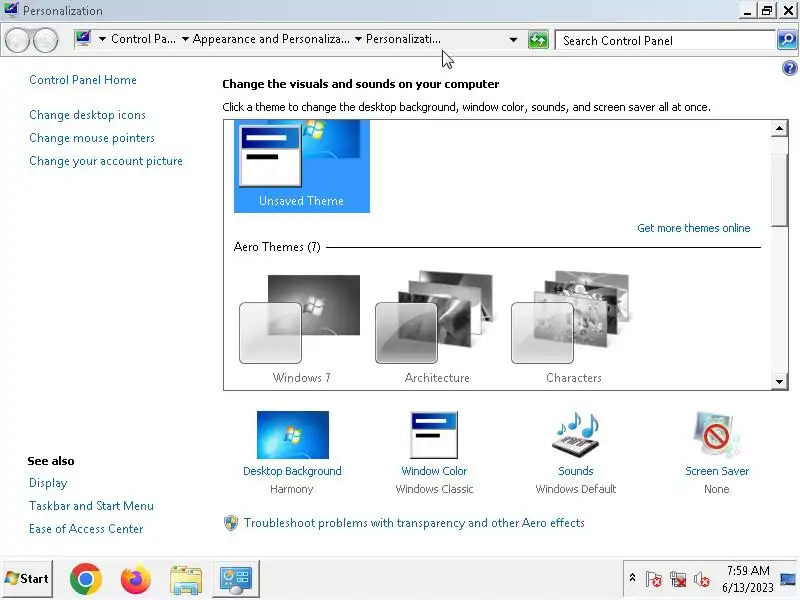The image size is (800, 600).
Task: Open the Sounds keyboard icon
Action: point(576,435)
